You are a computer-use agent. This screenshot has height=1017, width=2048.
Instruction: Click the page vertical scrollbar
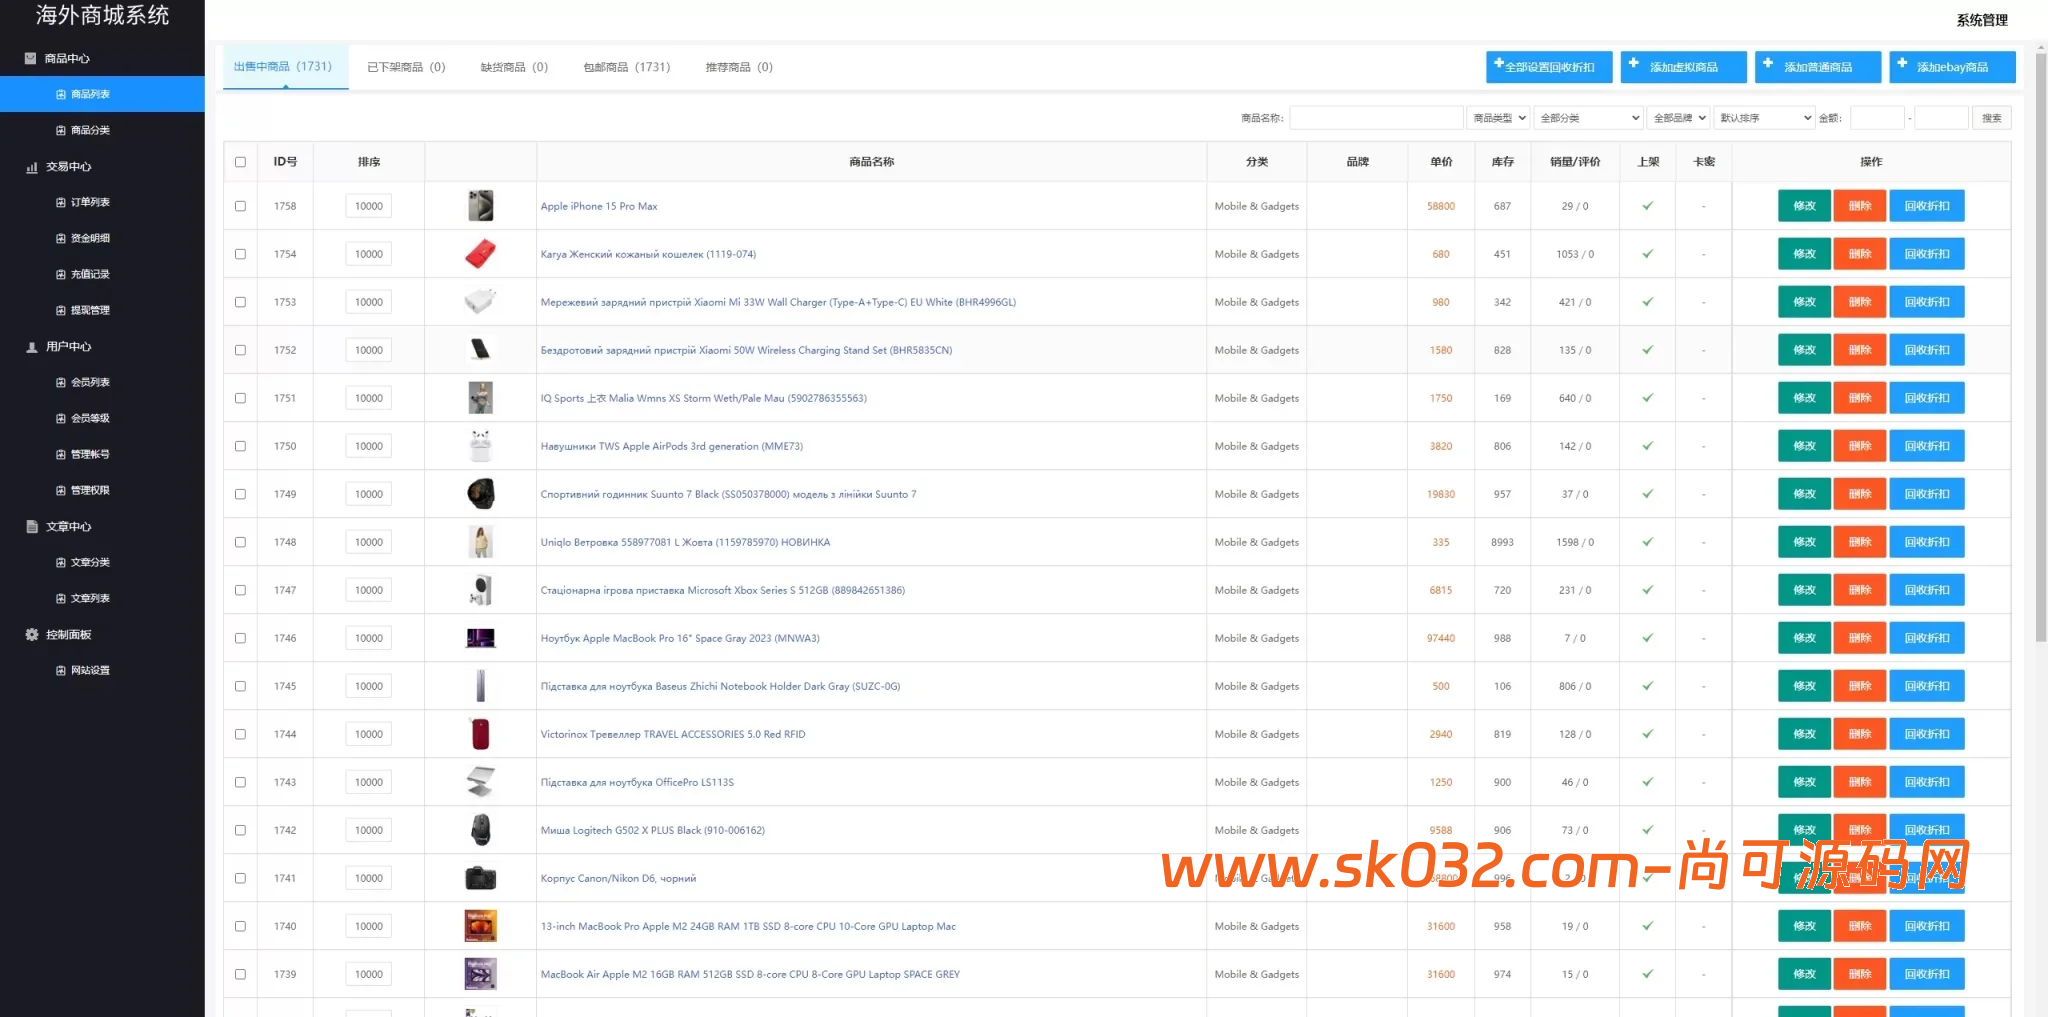tap(2041, 340)
